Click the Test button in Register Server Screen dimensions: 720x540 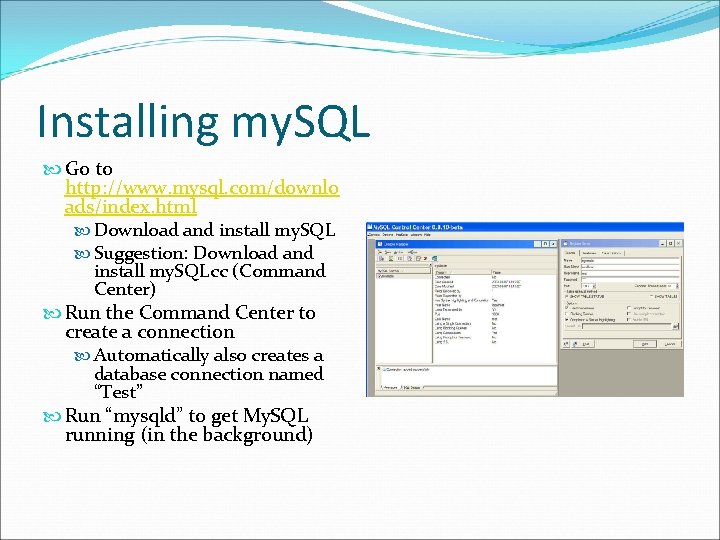582,344
